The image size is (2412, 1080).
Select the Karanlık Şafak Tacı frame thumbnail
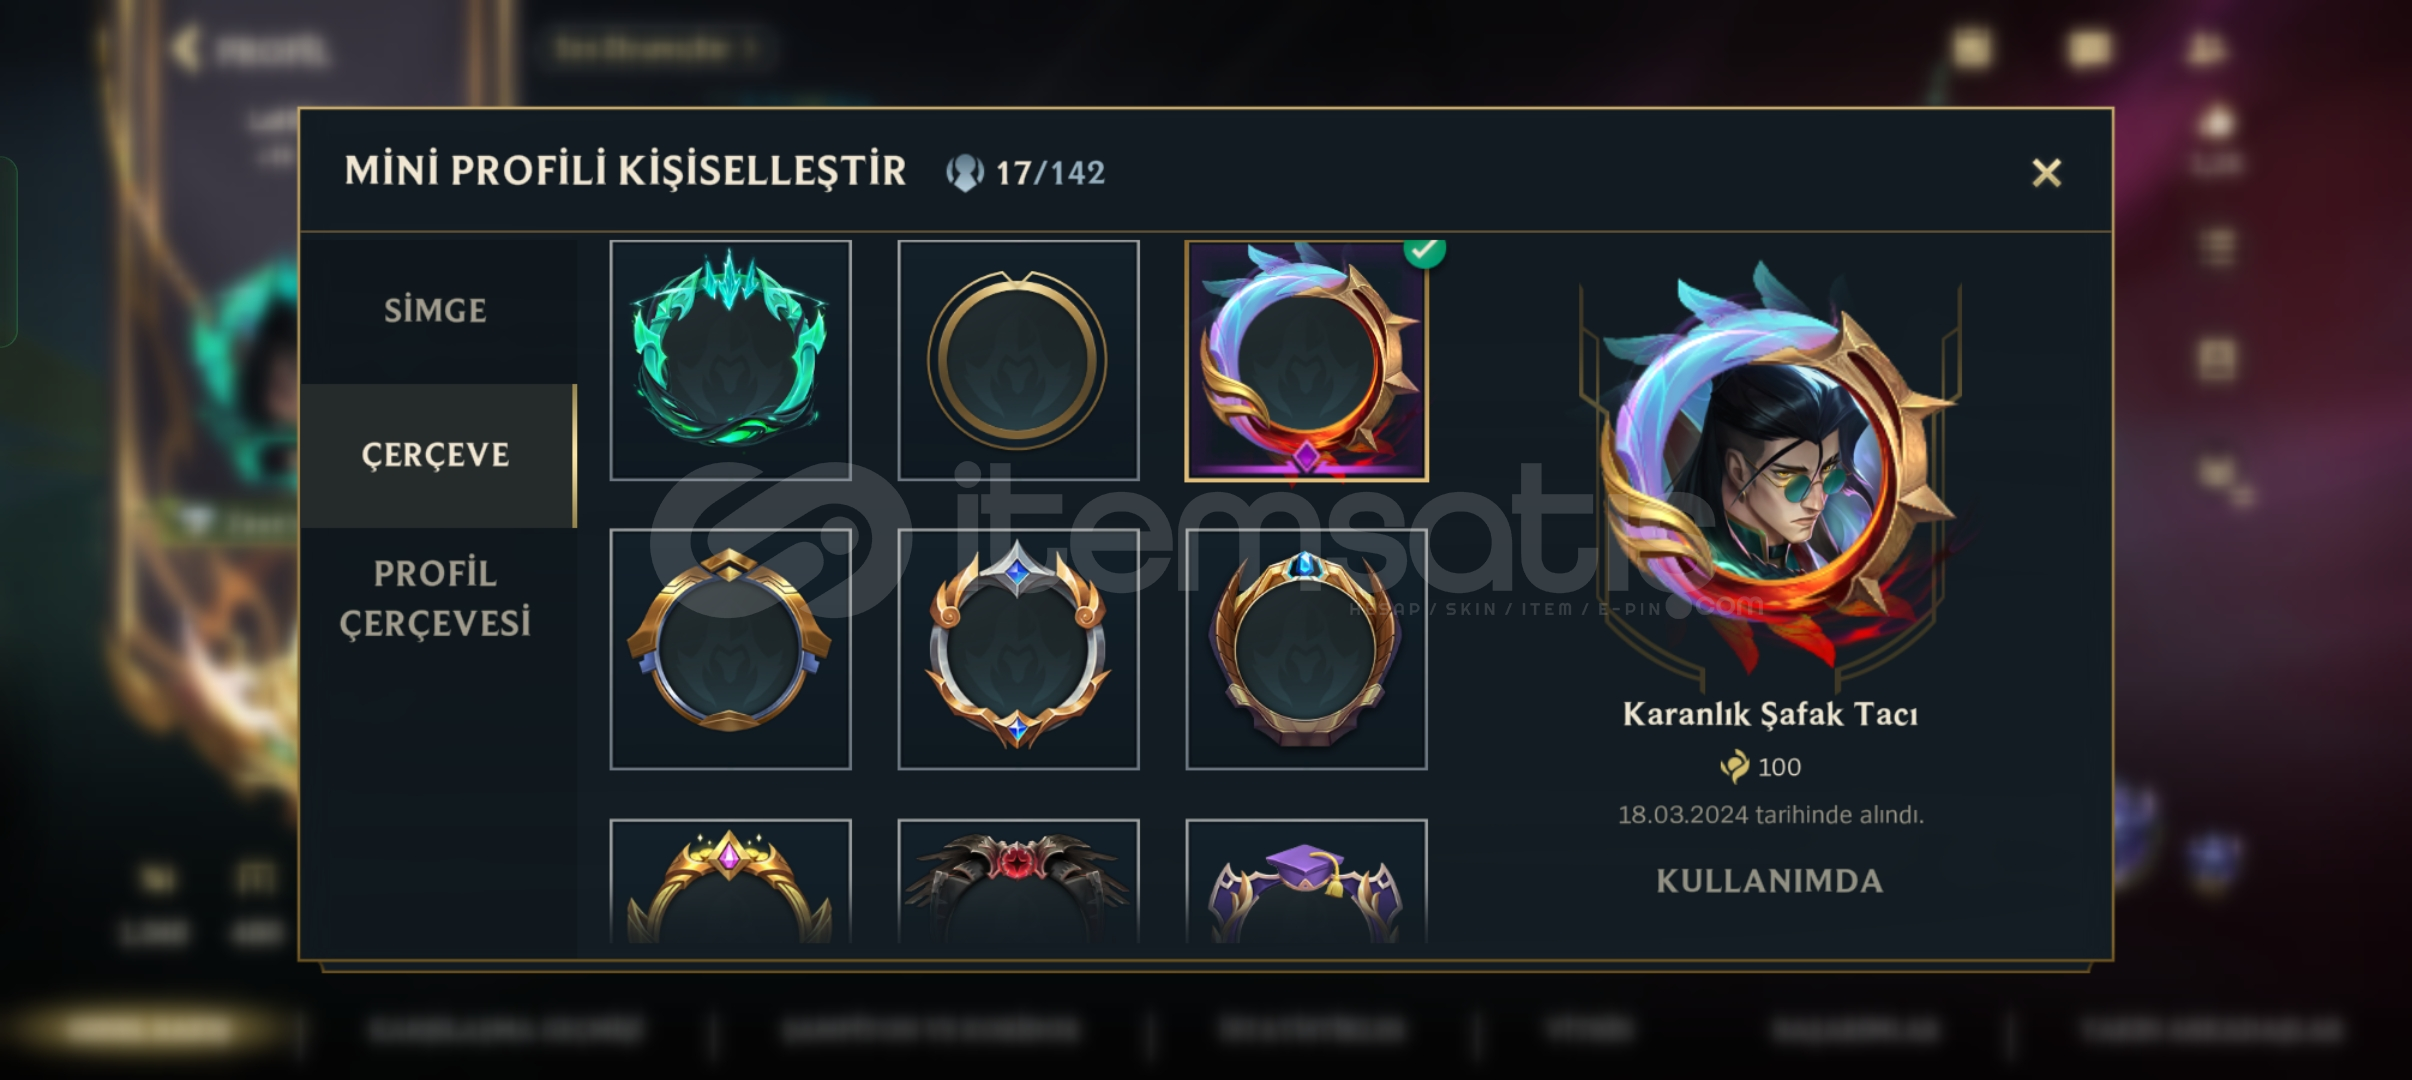point(1306,360)
